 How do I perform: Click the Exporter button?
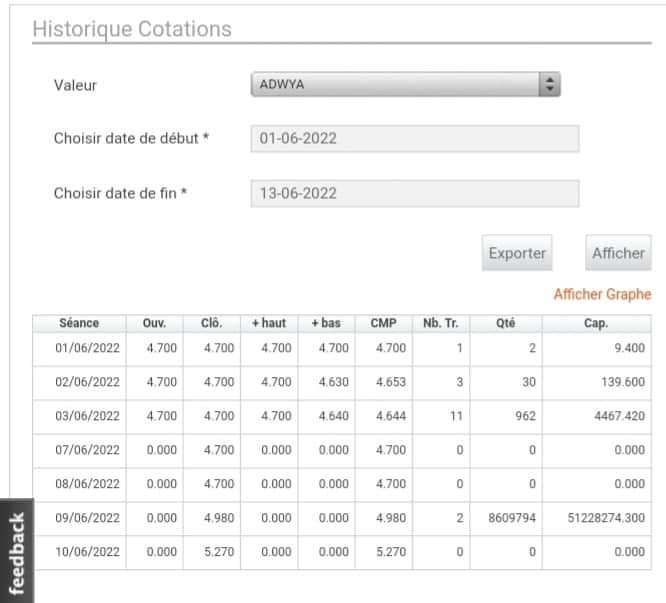[x=517, y=253]
